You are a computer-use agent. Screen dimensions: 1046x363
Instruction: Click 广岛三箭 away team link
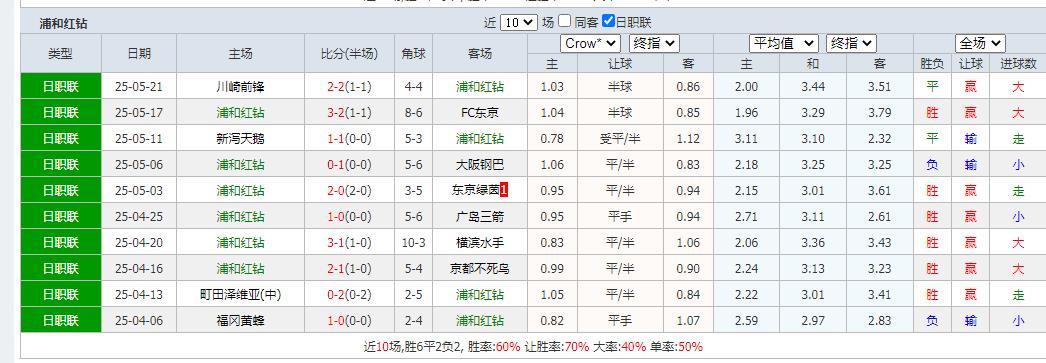point(480,217)
